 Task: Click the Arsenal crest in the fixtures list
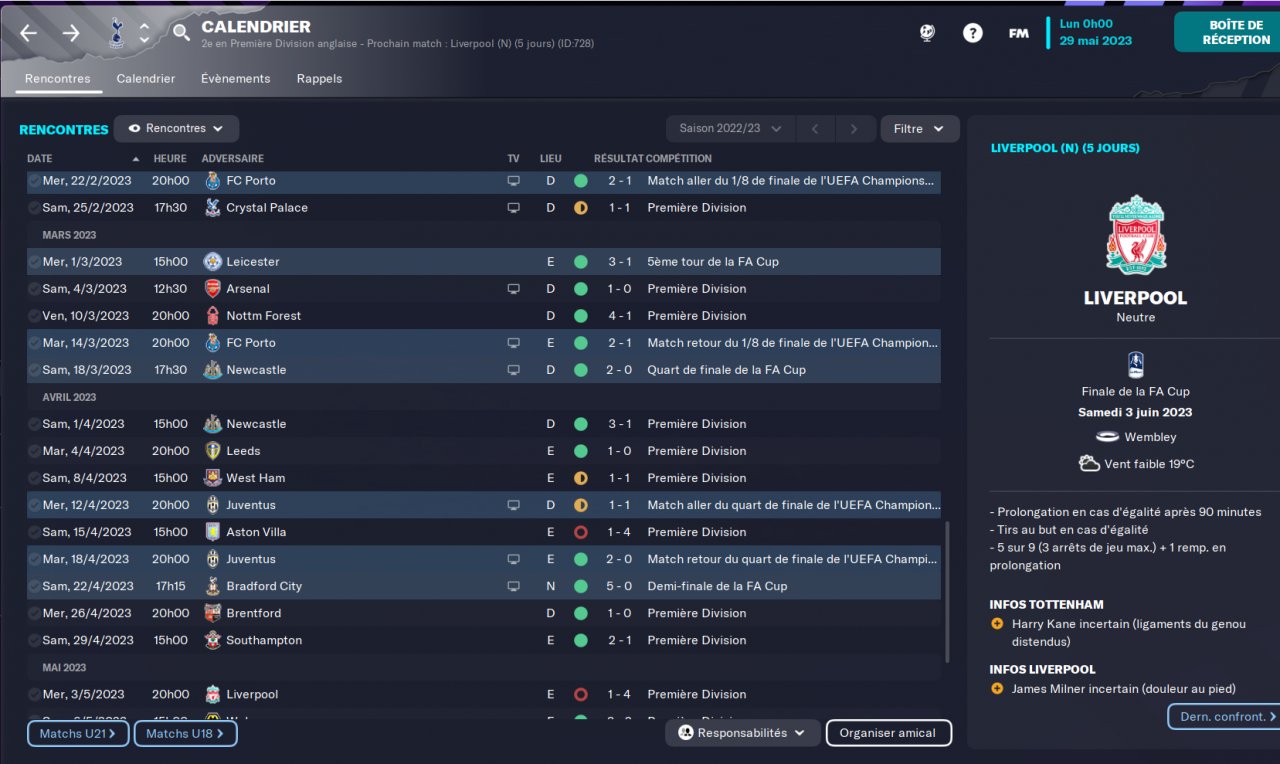click(x=212, y=289)
